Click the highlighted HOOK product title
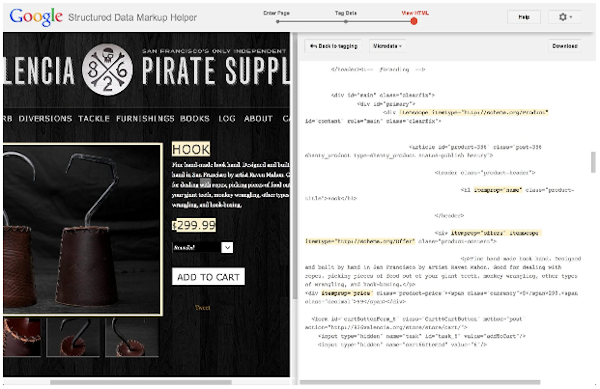The height and width of the screenshot is (389, 600). pyautogui.click(x=191, y=149)
